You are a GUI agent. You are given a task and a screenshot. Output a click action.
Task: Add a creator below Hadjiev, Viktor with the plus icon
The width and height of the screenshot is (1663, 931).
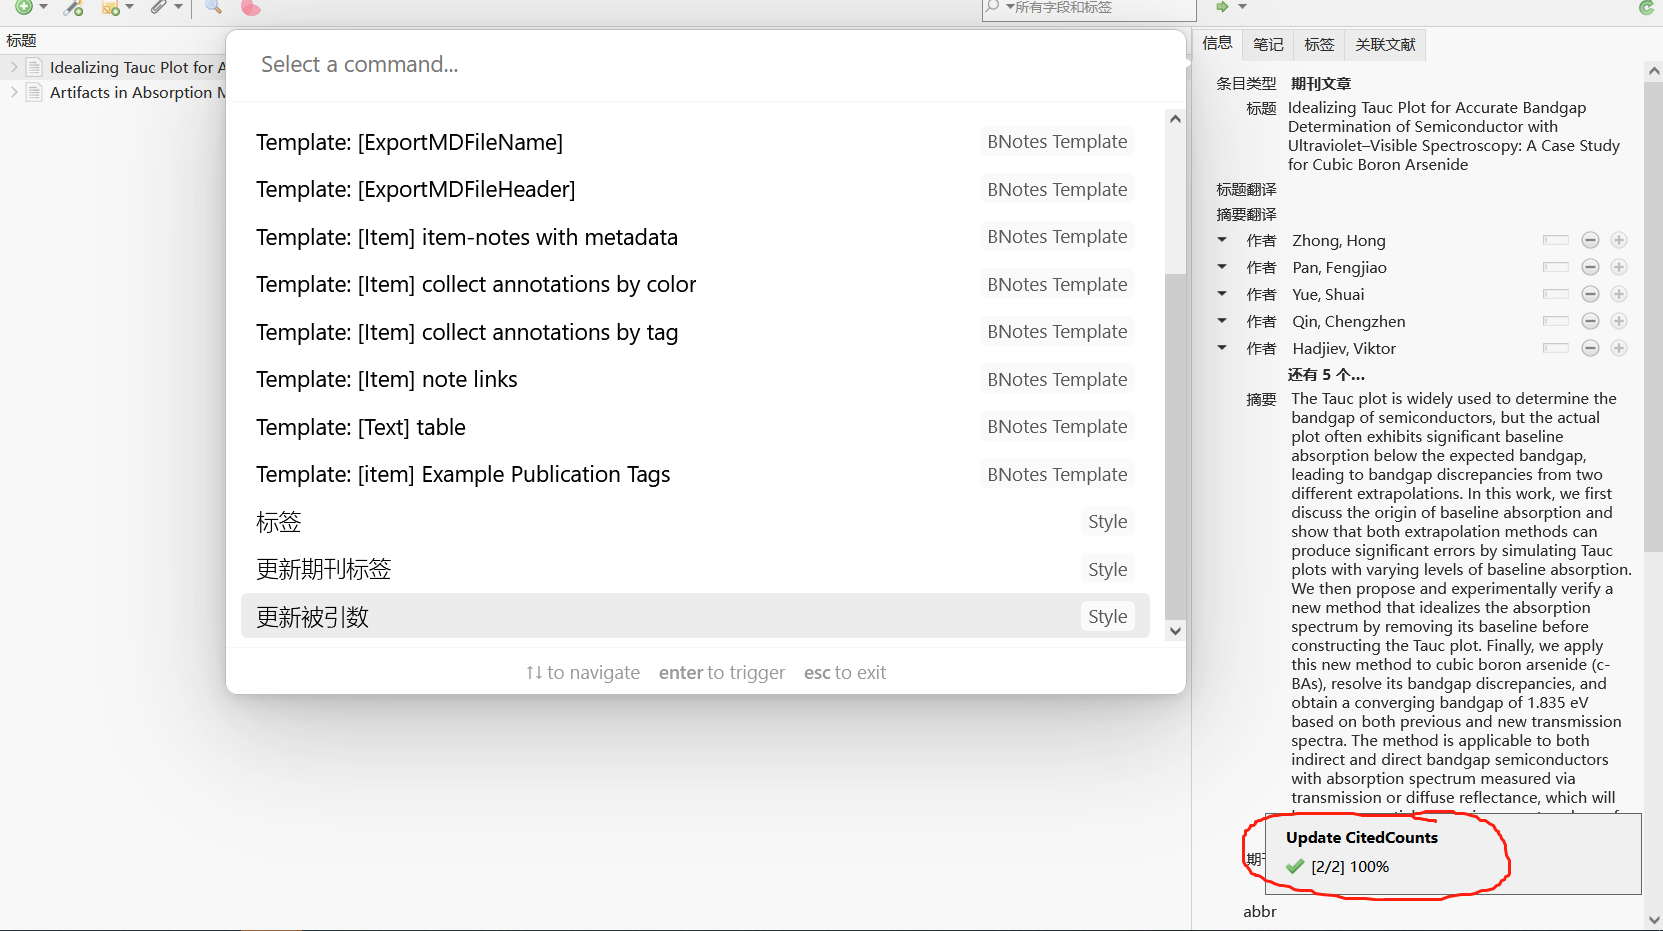[x=1619, y=348]
